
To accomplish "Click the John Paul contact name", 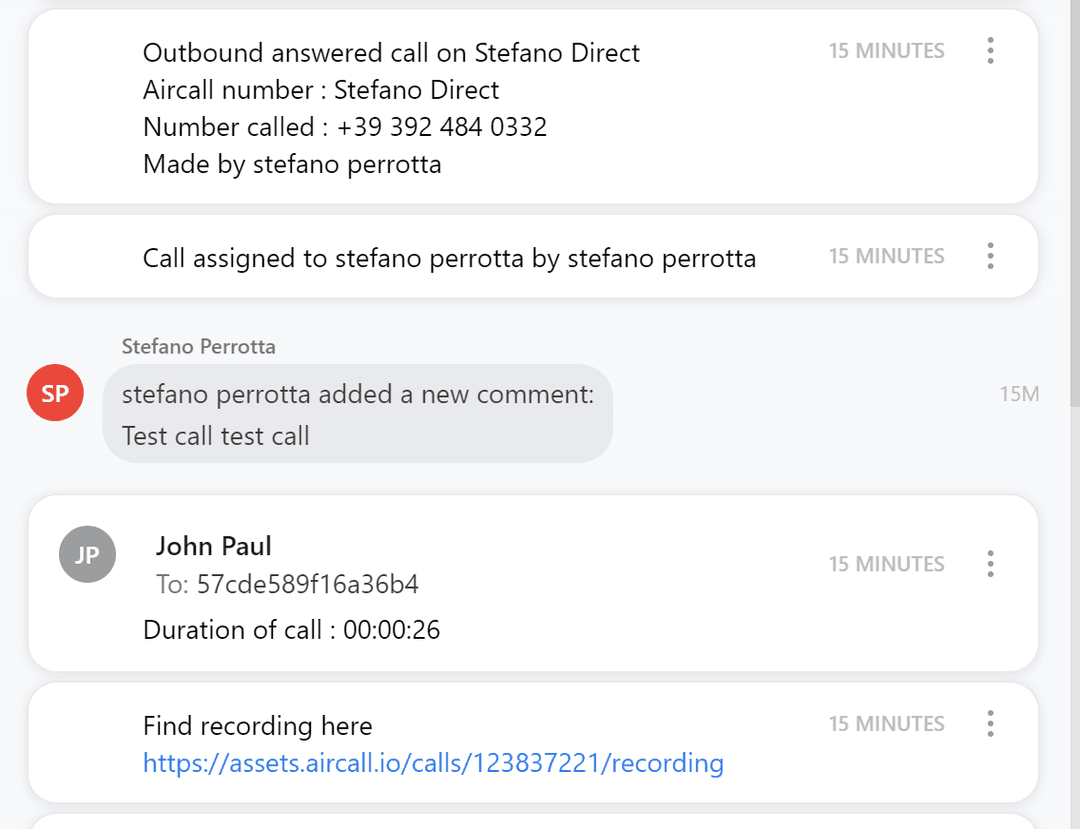I will (214, 546).
